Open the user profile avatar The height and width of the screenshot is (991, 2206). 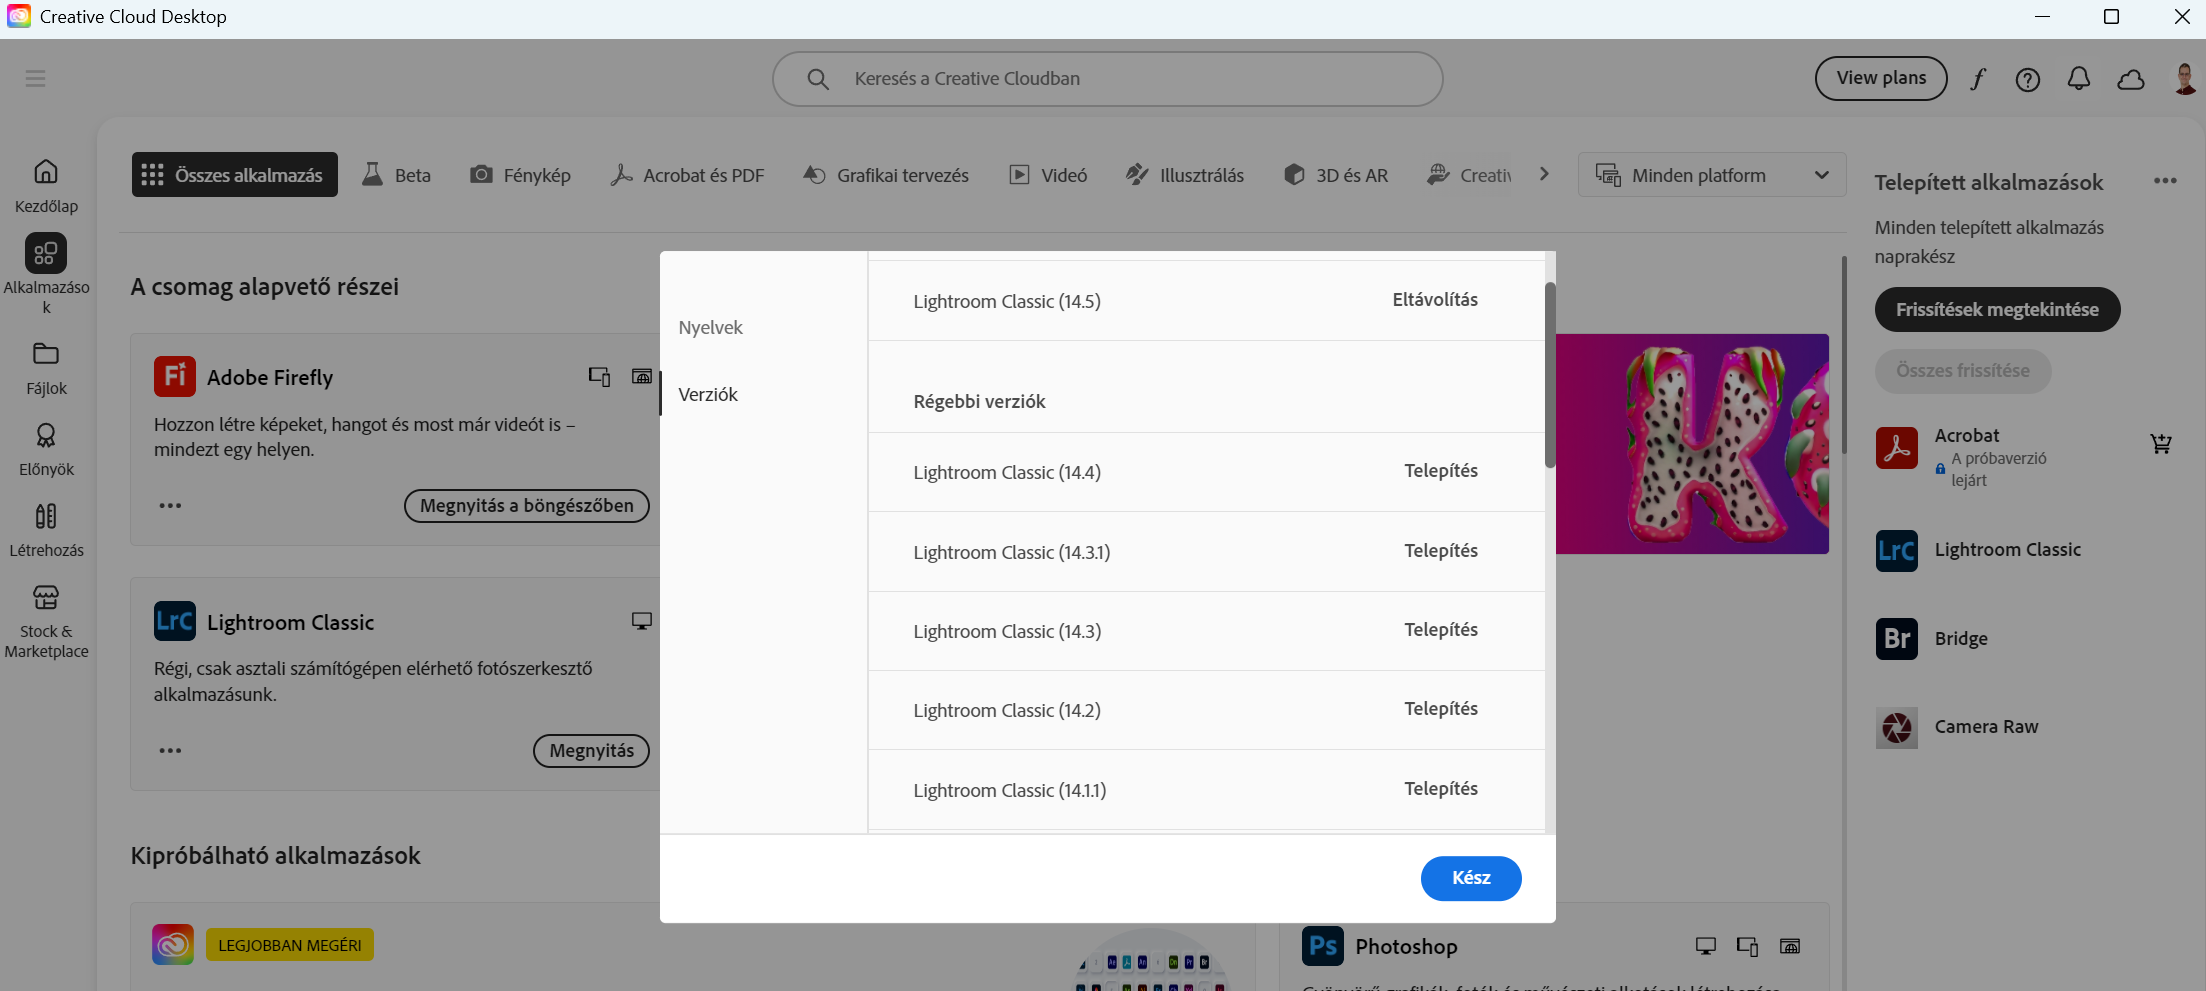[2185, 79]
